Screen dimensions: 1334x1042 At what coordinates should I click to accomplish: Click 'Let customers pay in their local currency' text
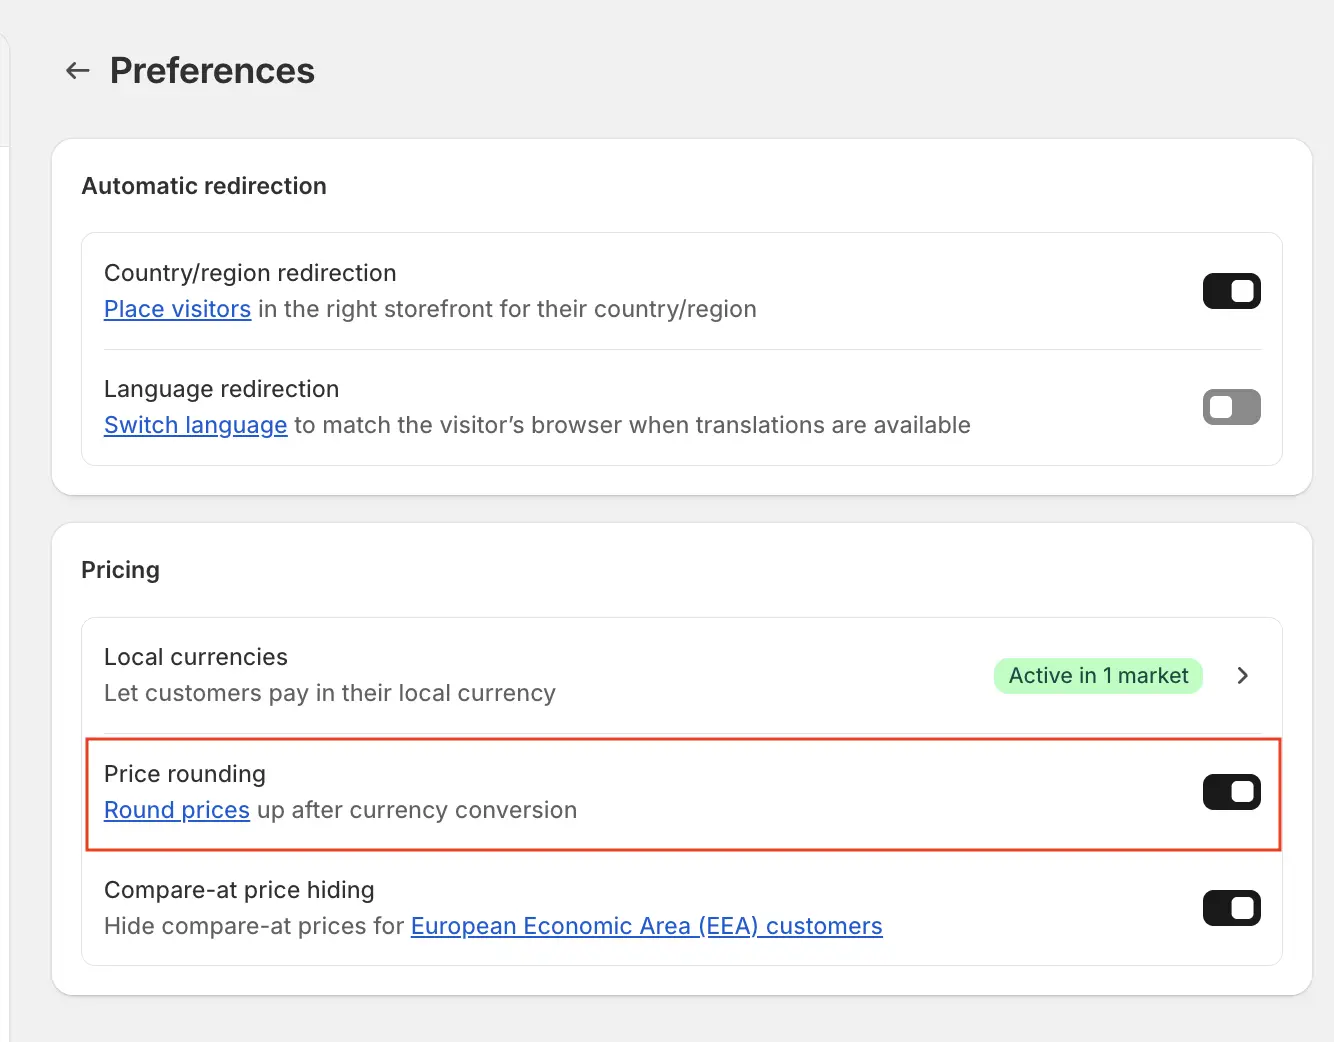(x=329, y=693)
